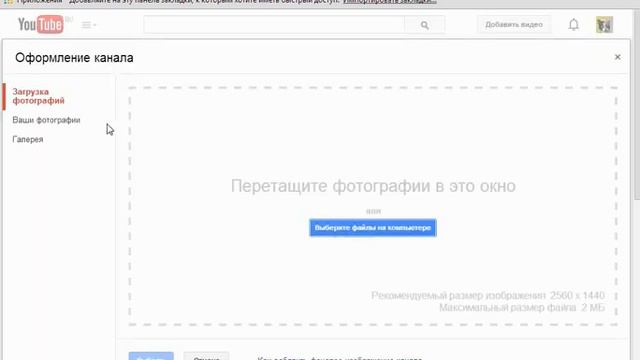The height and width of the screenshot is (360, 640).
Task: Click 'Перетащите фотографии в это окно' text
Action: [373, 186]
